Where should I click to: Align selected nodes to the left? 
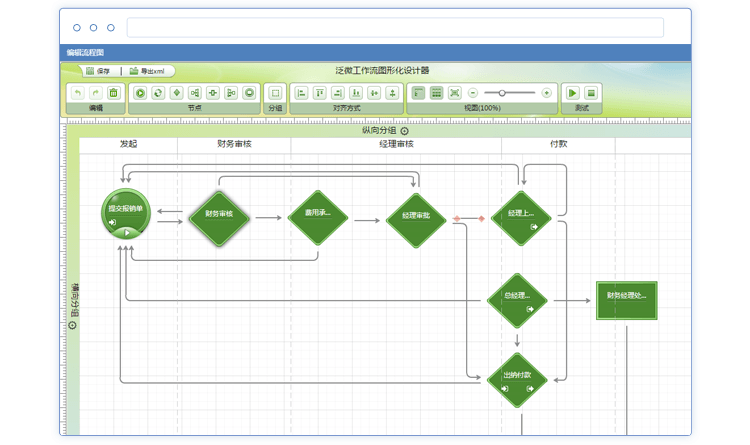[301, 93]
